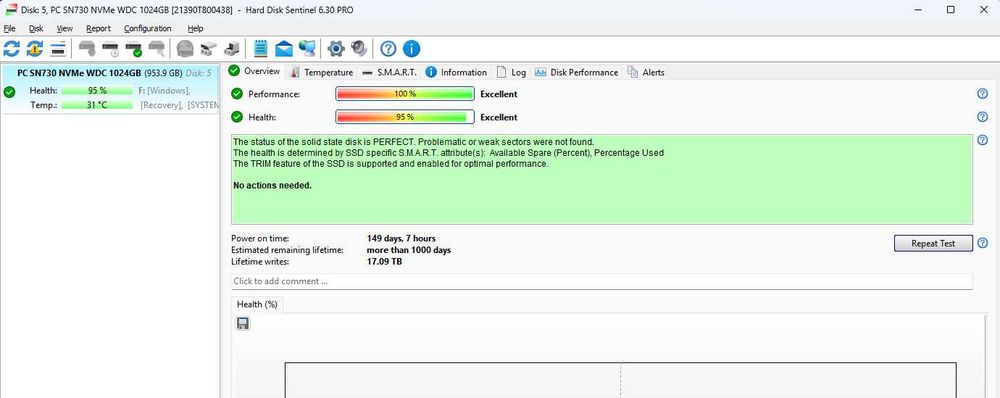Click the help icon beside the status text box
1000x398 pixels.
point(982,140)
